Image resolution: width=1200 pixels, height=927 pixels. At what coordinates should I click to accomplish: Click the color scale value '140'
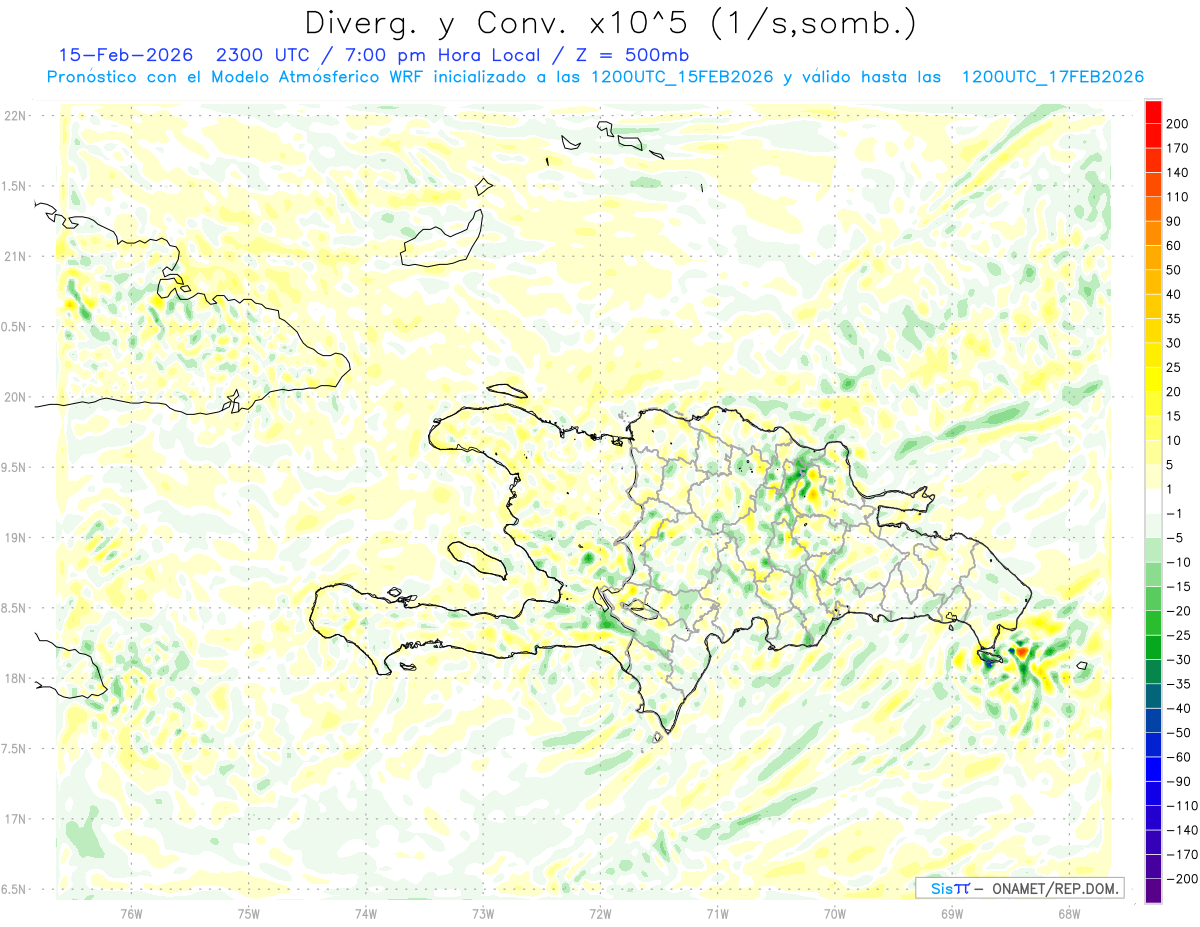pyautogui.click(x=1178, y=173)
